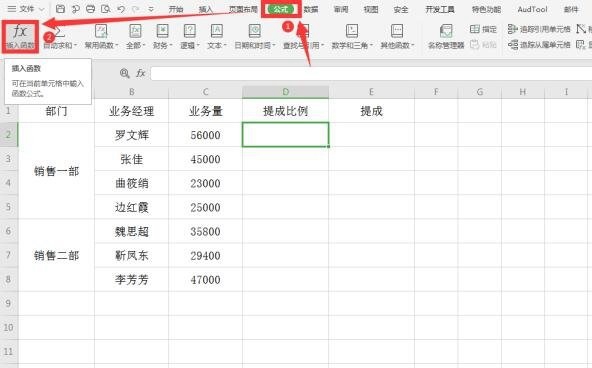Click the Insert Function fx button
592x368 pixels.
coord(20,37)
